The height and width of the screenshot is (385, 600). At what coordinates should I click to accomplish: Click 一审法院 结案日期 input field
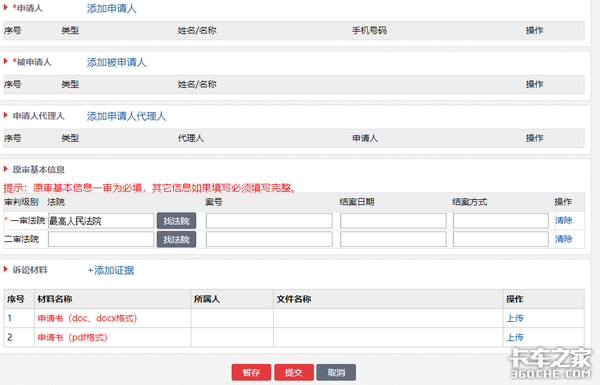point(393,221)
